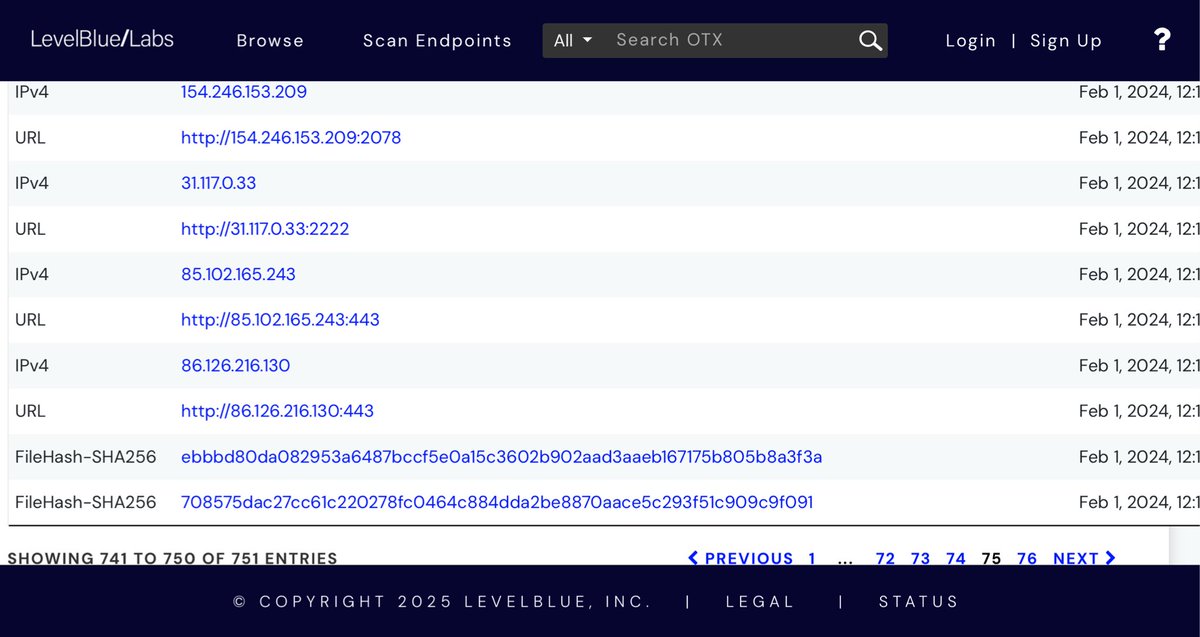This screenshot has height=637, width=1200.
Task: Expand the All search filter dropdown
Action: click(573, 40)
